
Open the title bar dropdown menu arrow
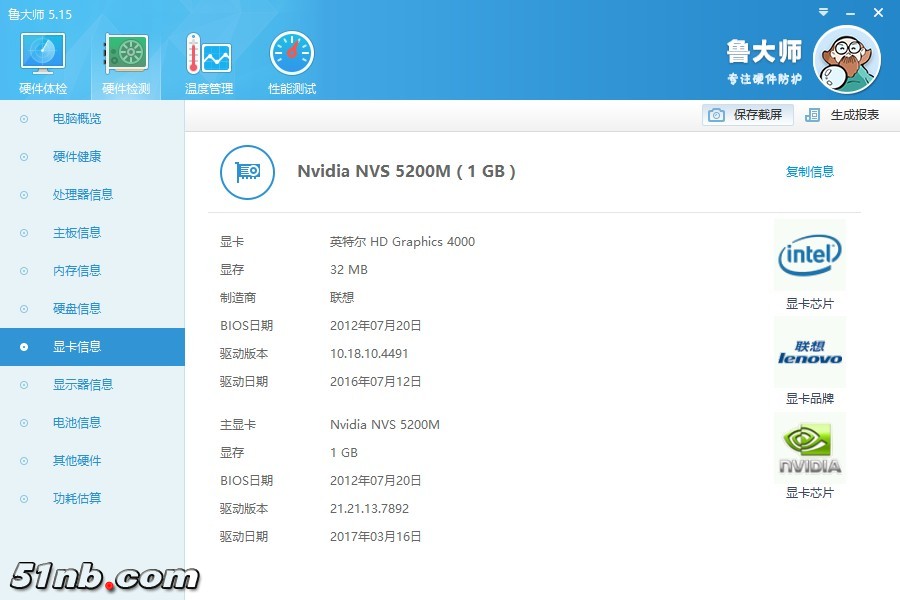[x=822, y=13]
